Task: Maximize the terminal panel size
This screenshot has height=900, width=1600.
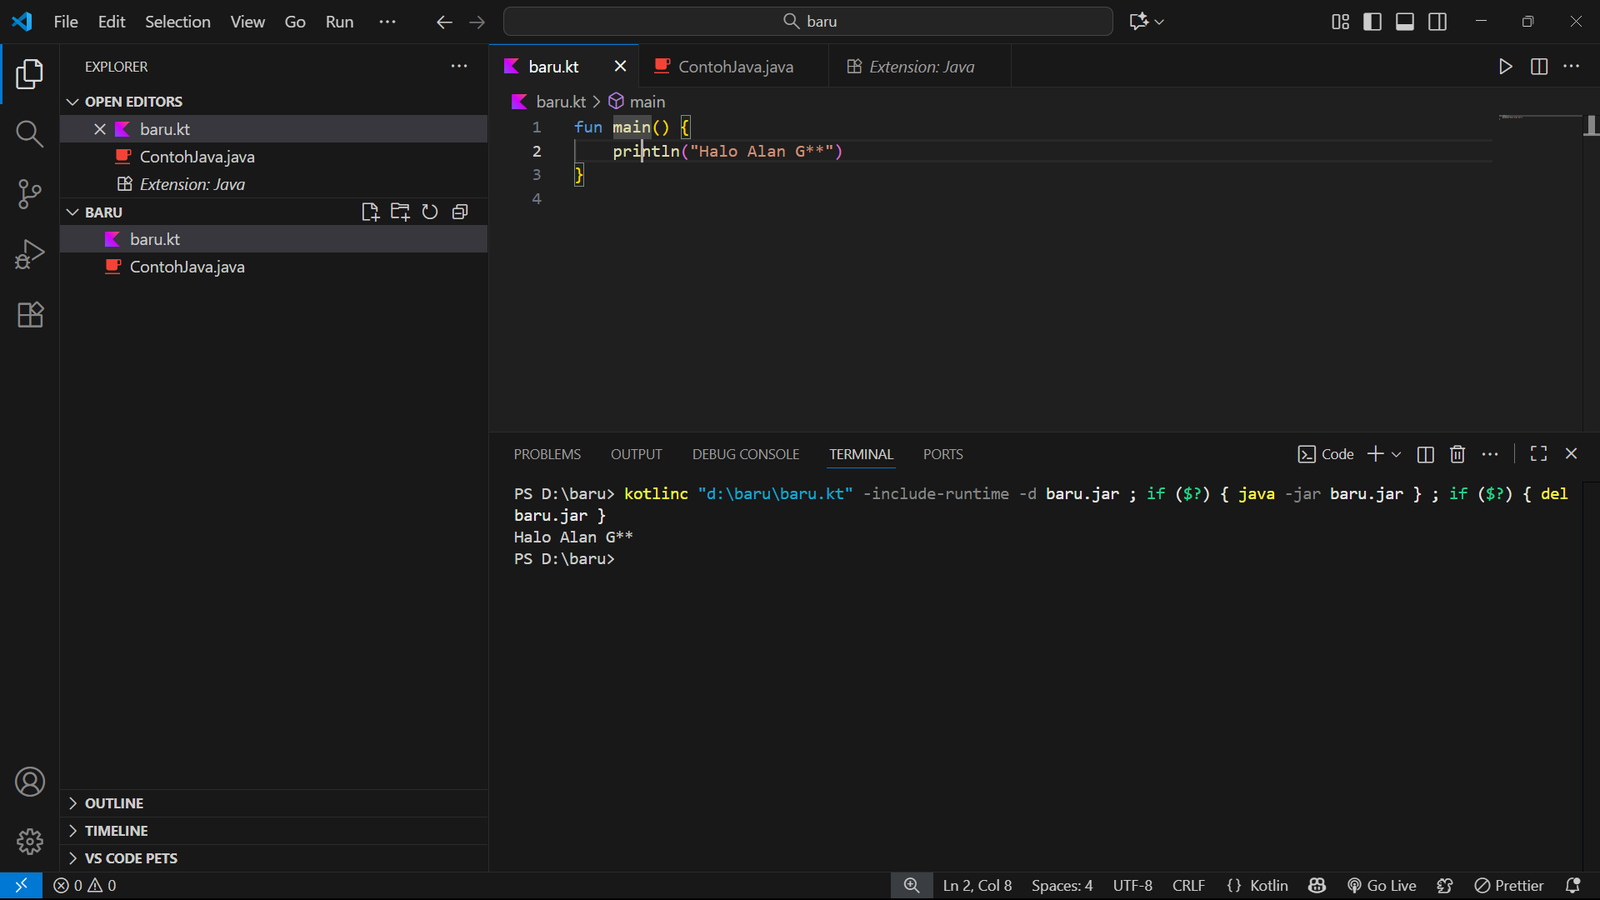Action: coord(1538,454)
